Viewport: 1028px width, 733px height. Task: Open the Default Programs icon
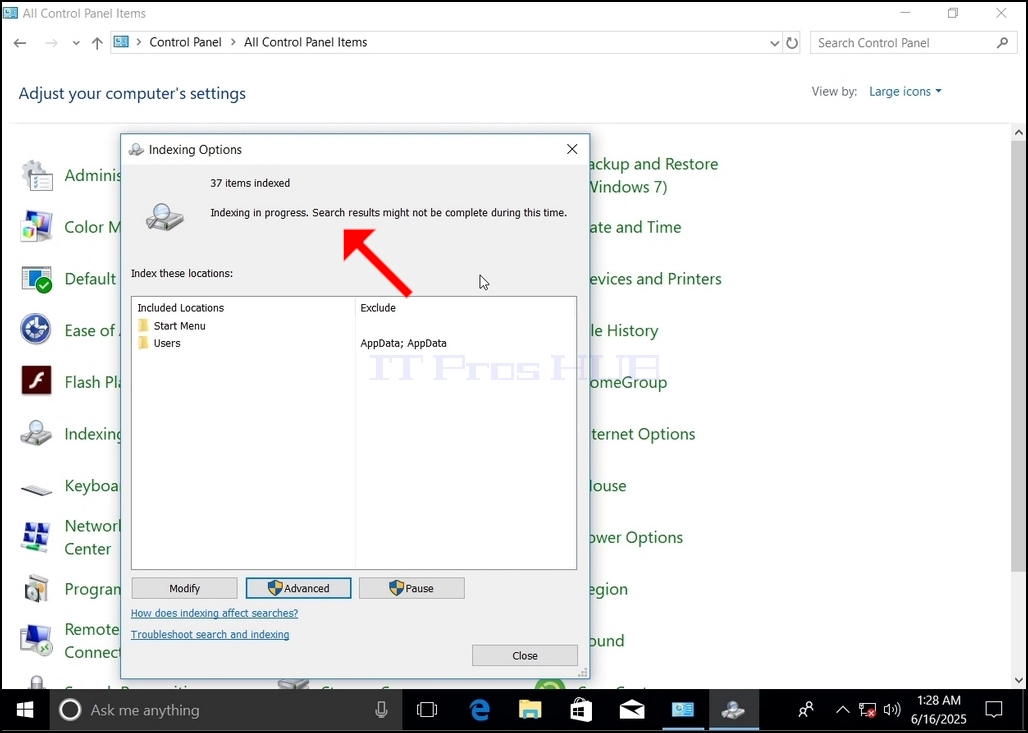[37, 279]
